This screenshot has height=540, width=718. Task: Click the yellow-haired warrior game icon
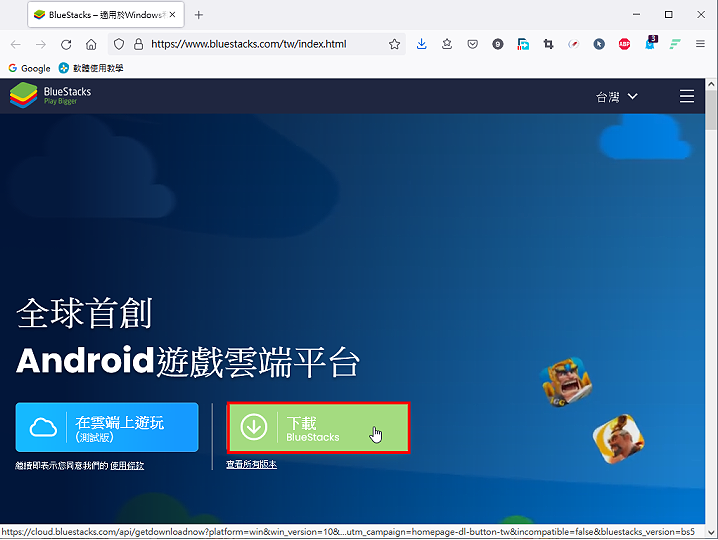click(x=567, y=382)
